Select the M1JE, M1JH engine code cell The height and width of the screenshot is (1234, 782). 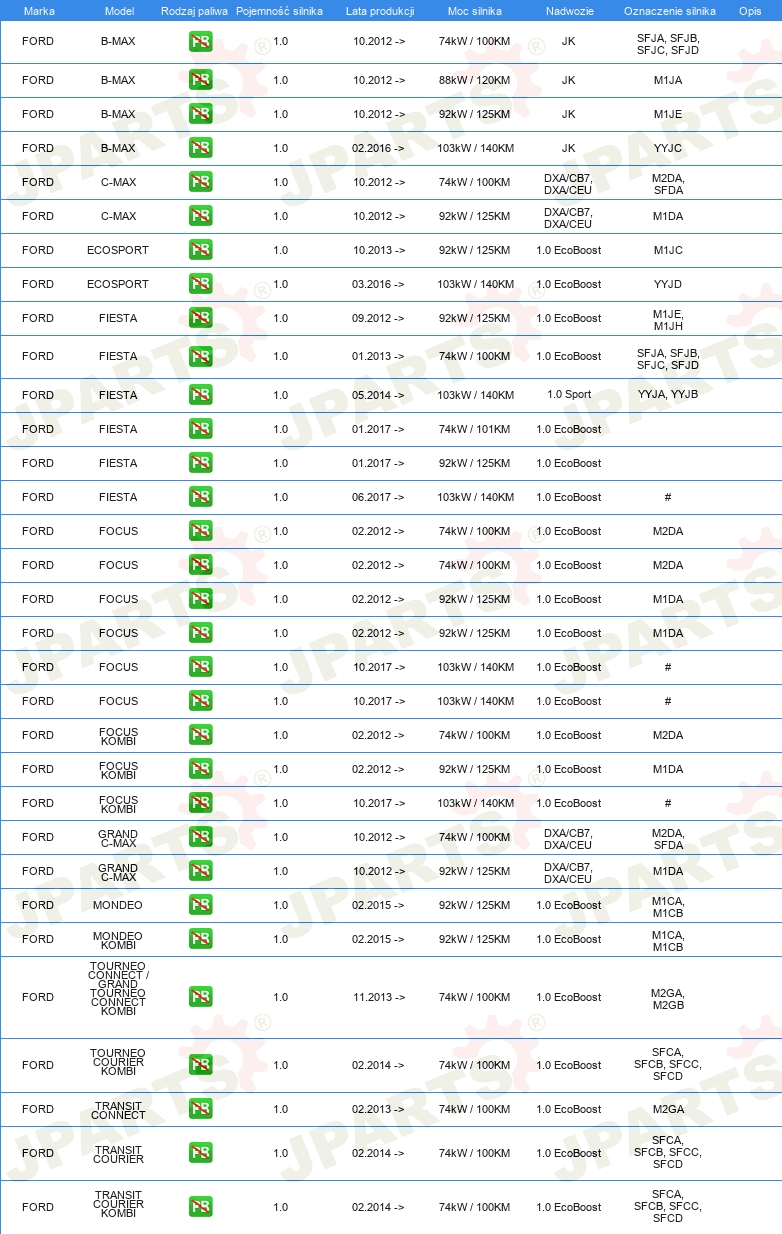(668, 319)
